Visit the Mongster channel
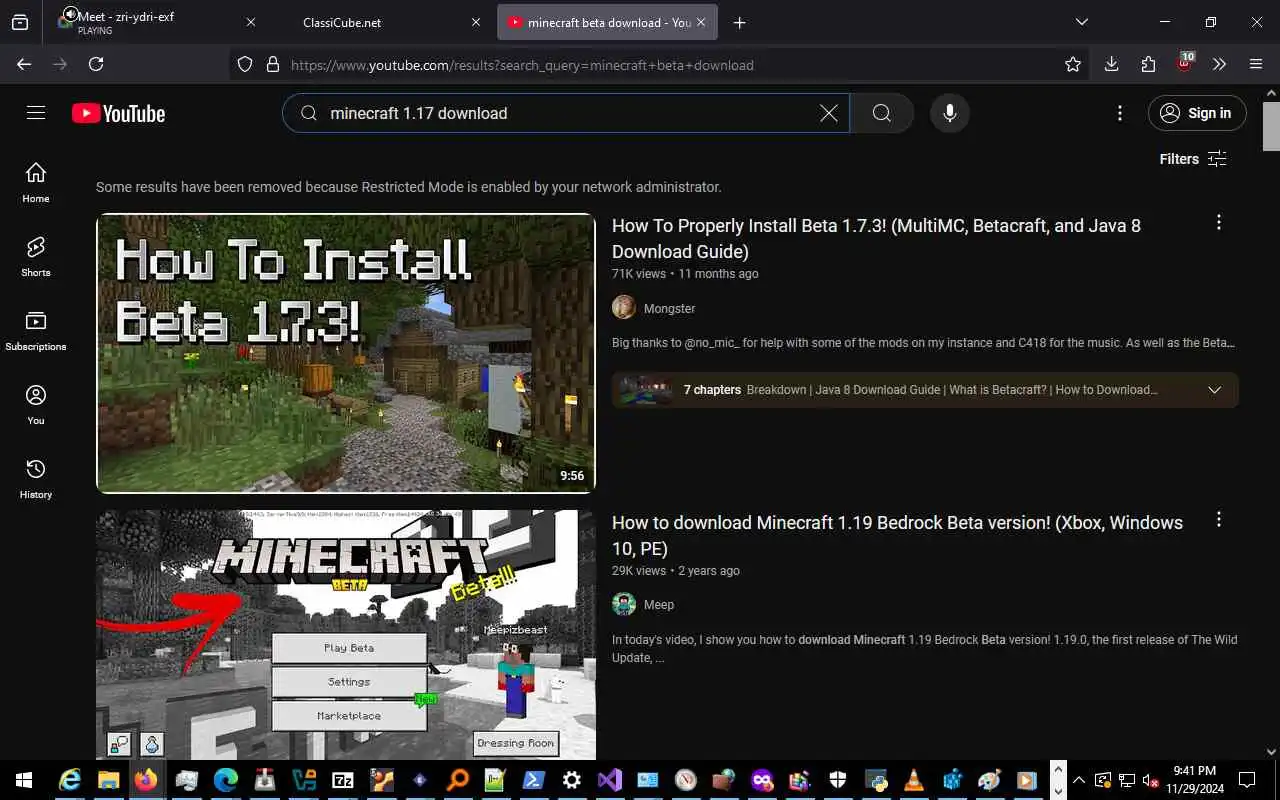This screenshot has width=1280, height=800. tap(669, 309)
